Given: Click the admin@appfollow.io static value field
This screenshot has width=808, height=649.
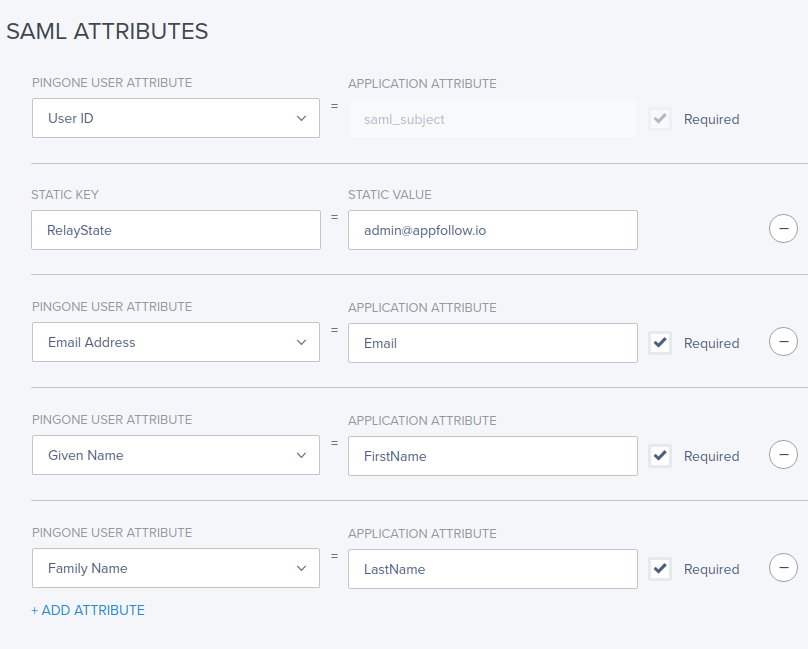Looking at the screenshot, I should (493, 230).
